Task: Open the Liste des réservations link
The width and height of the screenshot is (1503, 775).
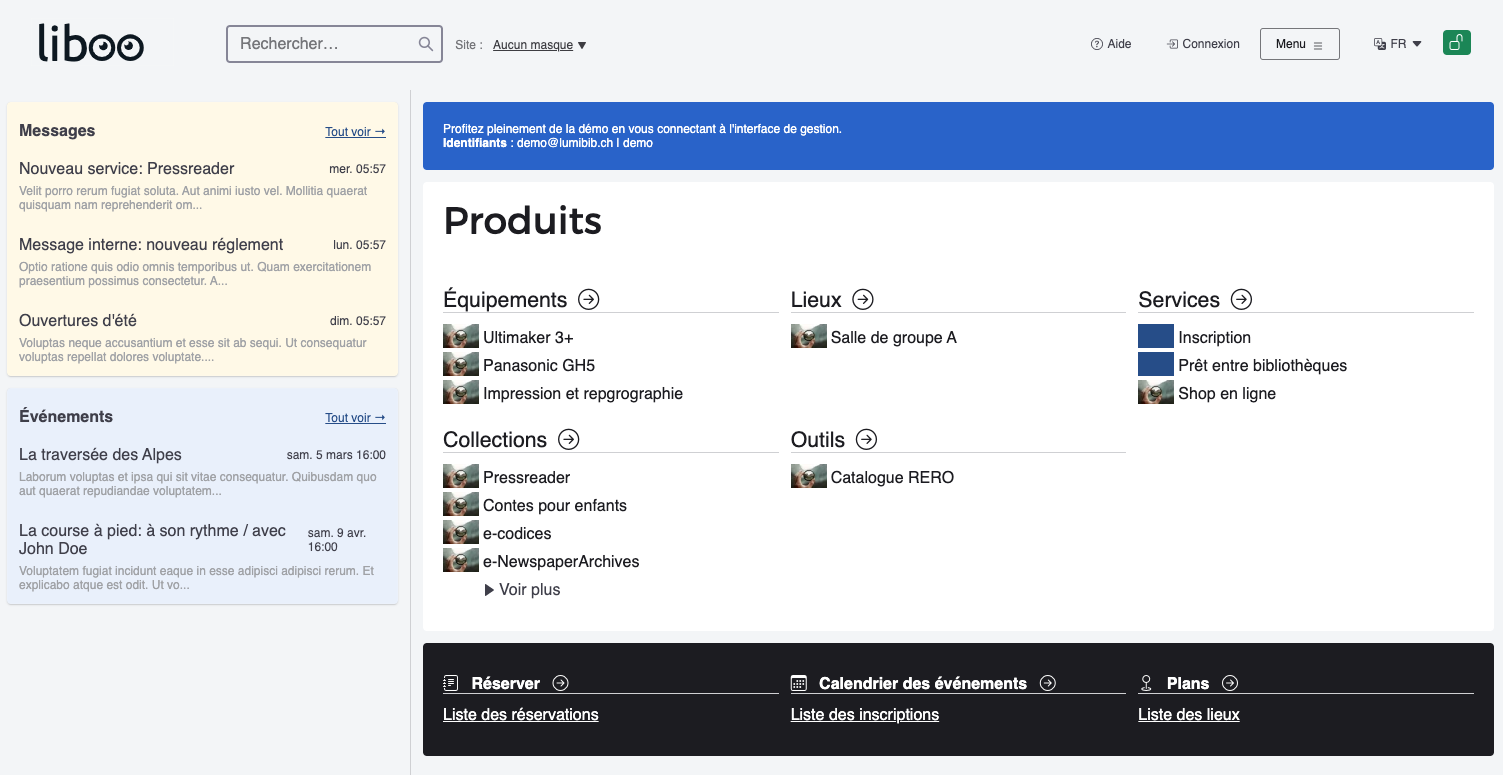Action: pyautogui.click(x=520, y=714)
